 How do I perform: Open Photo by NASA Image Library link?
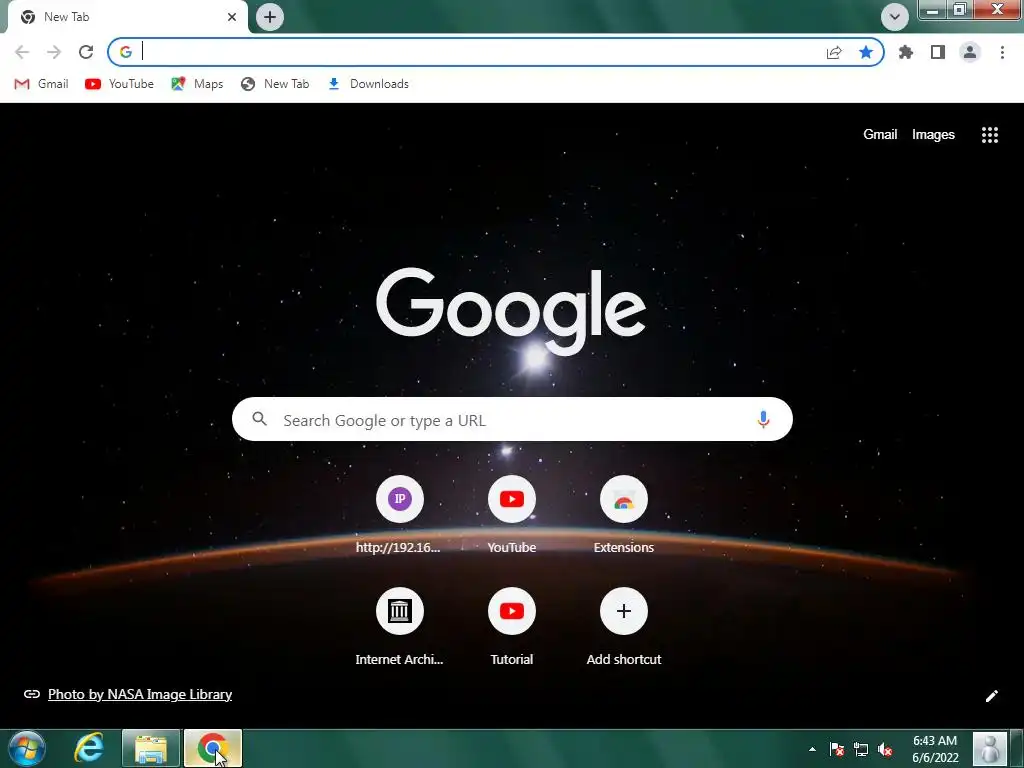pos(140,694)
